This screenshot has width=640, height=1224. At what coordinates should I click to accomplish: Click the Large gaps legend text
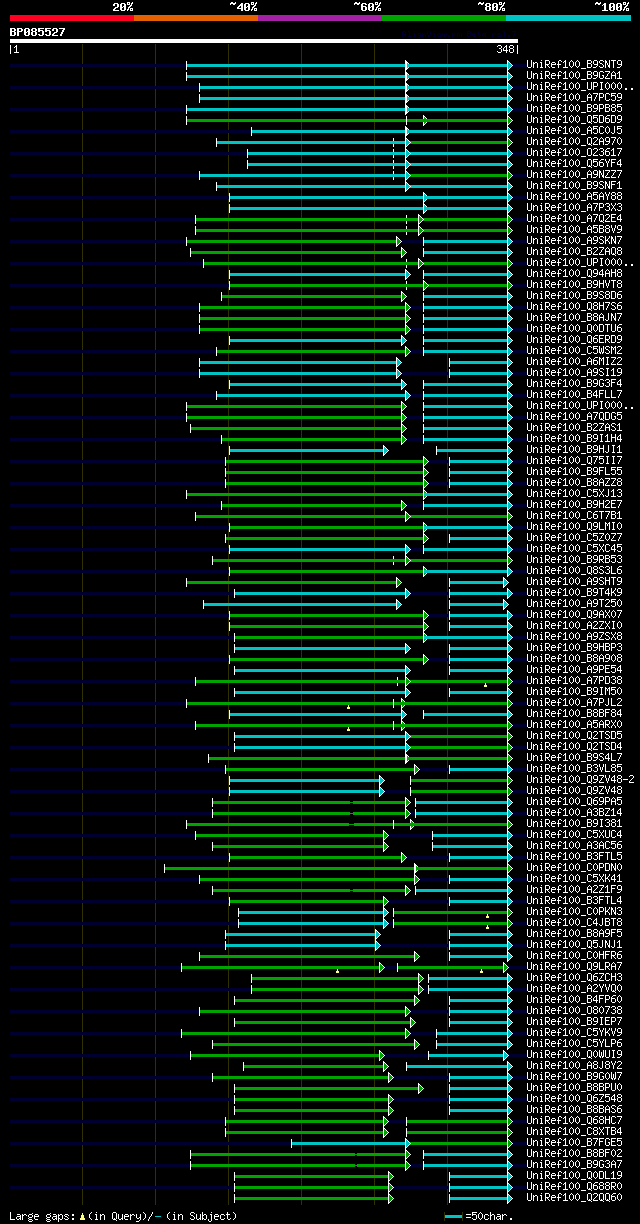tap(123, 1216)
